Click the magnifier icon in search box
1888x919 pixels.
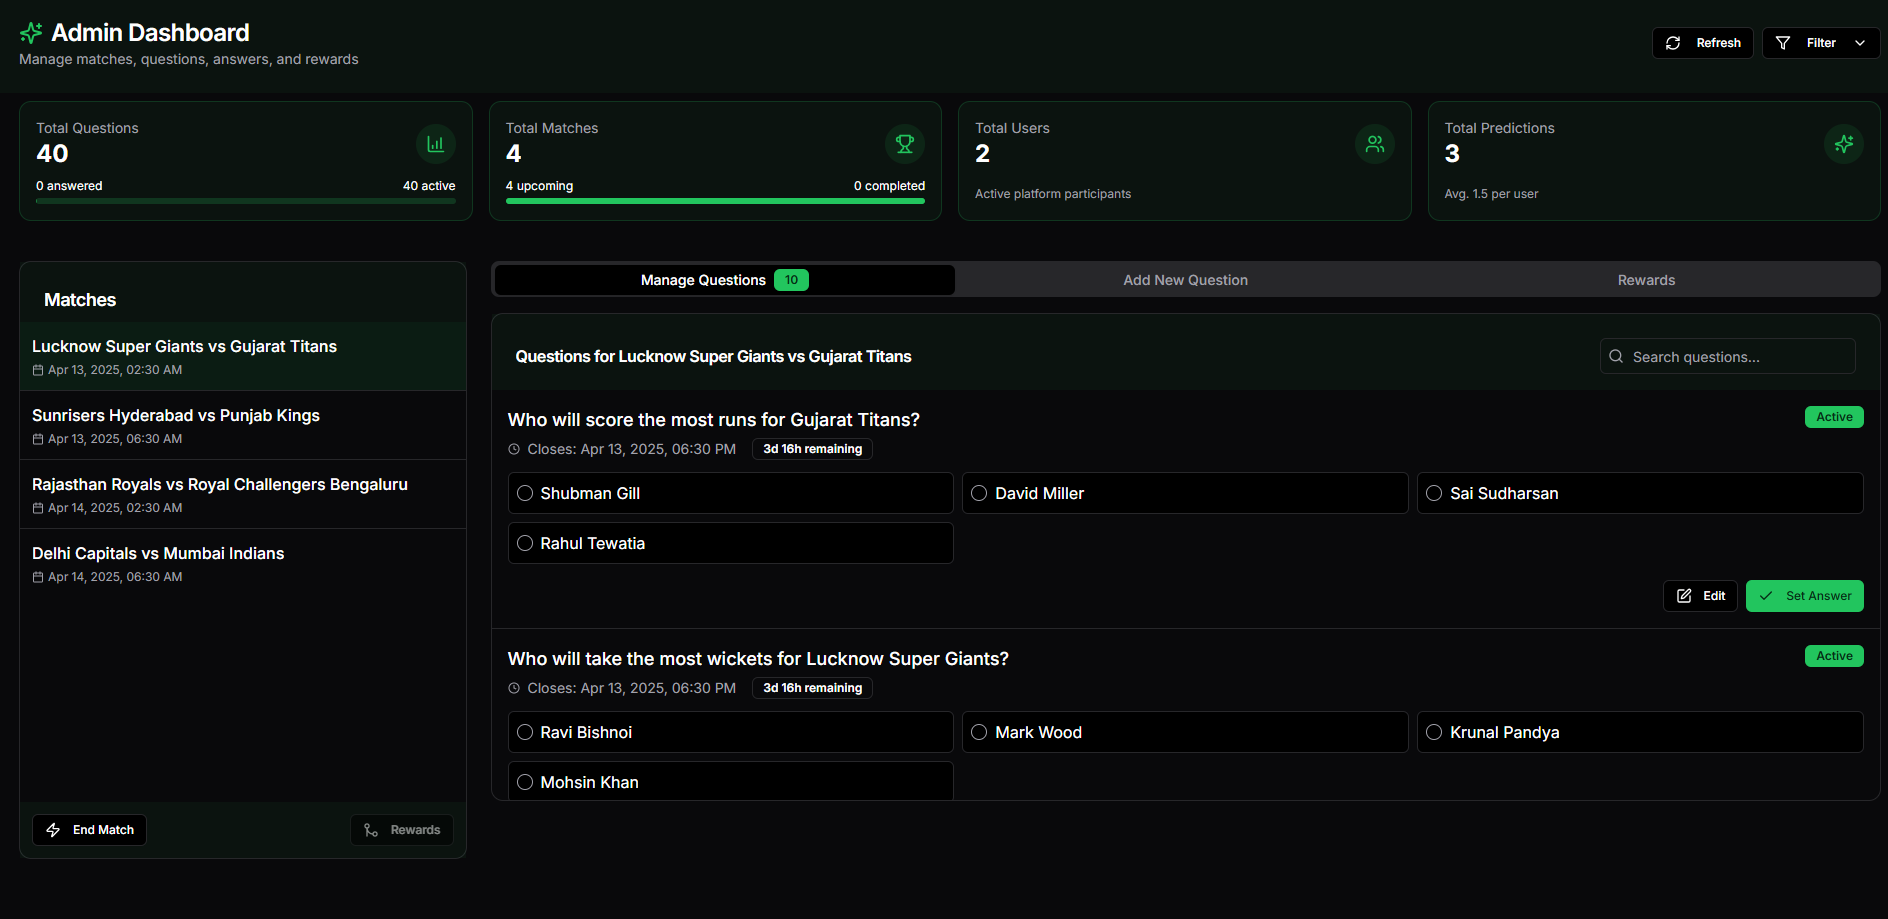tap(1616, 356)
